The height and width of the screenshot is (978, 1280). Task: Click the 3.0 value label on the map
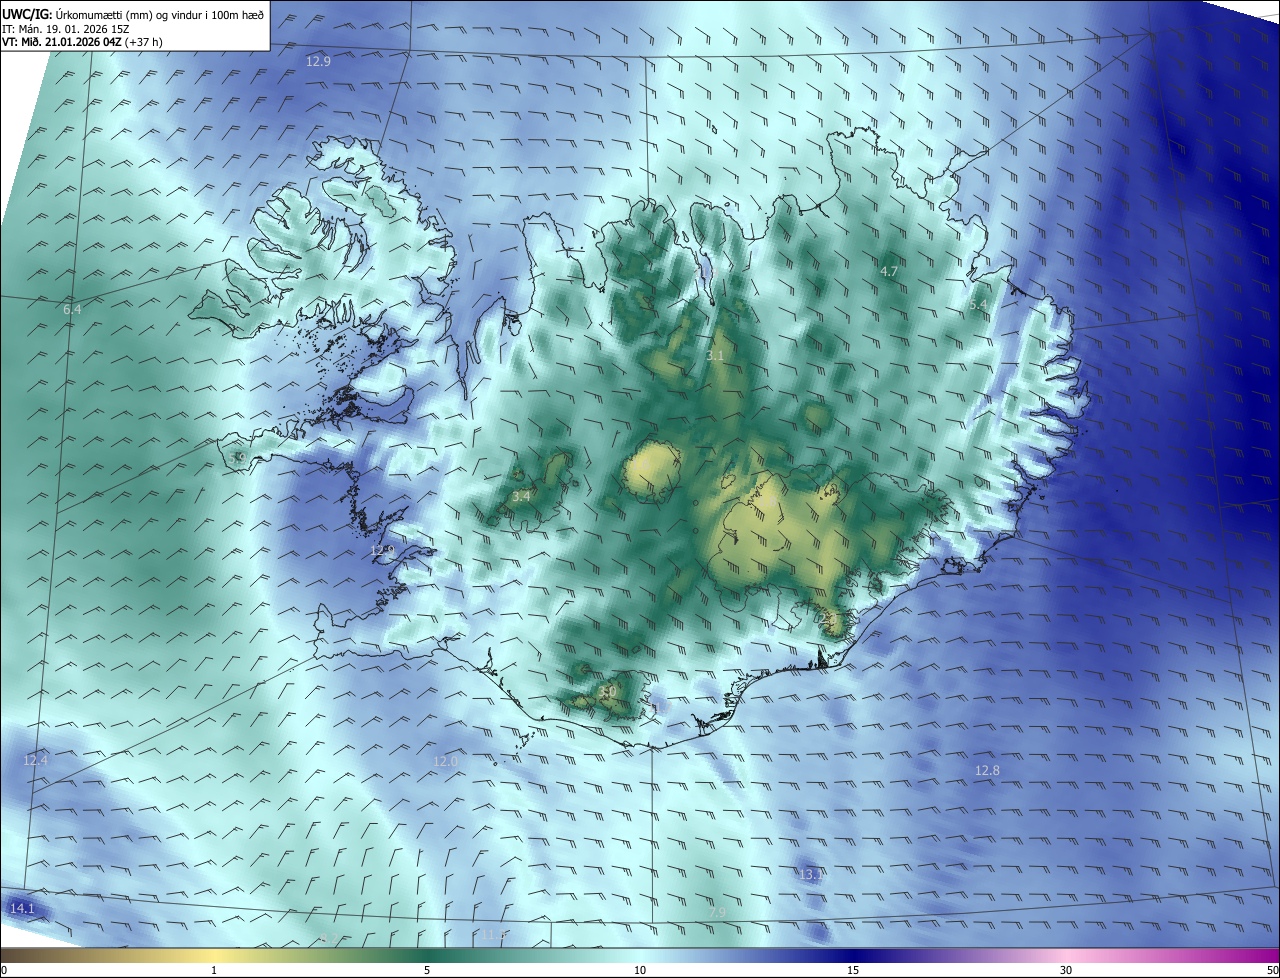(x=607, y=691)
